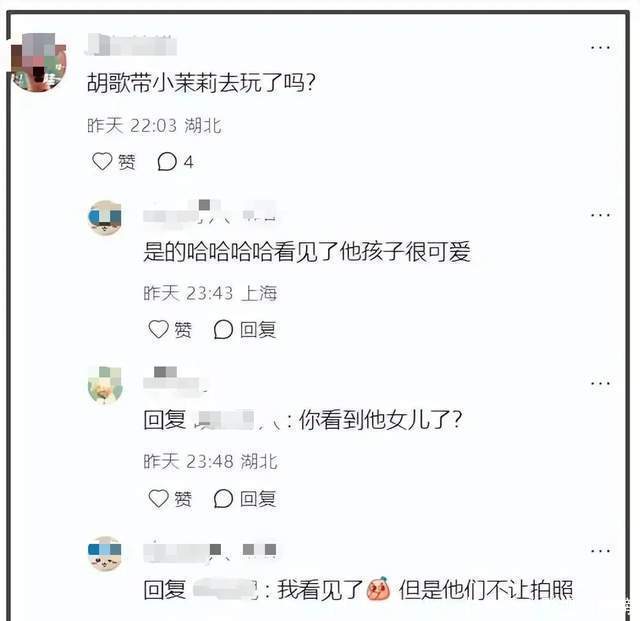This screenshot has height=621, width=640.
Task: Click the 赞 label under top comment
Action: 127,162
